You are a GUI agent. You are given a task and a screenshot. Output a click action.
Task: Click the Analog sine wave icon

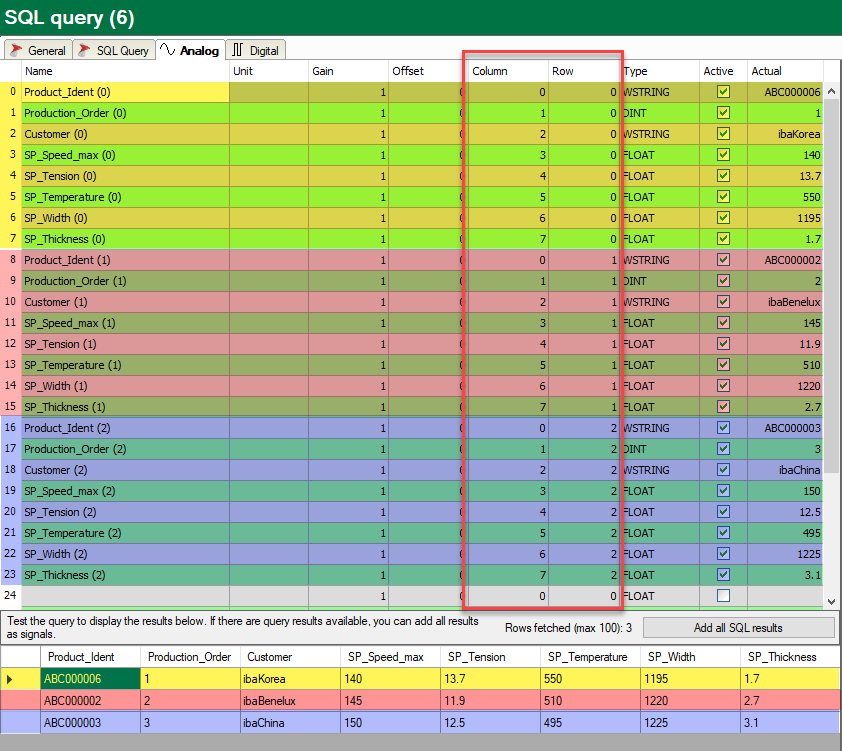click(x=168, y=50)
